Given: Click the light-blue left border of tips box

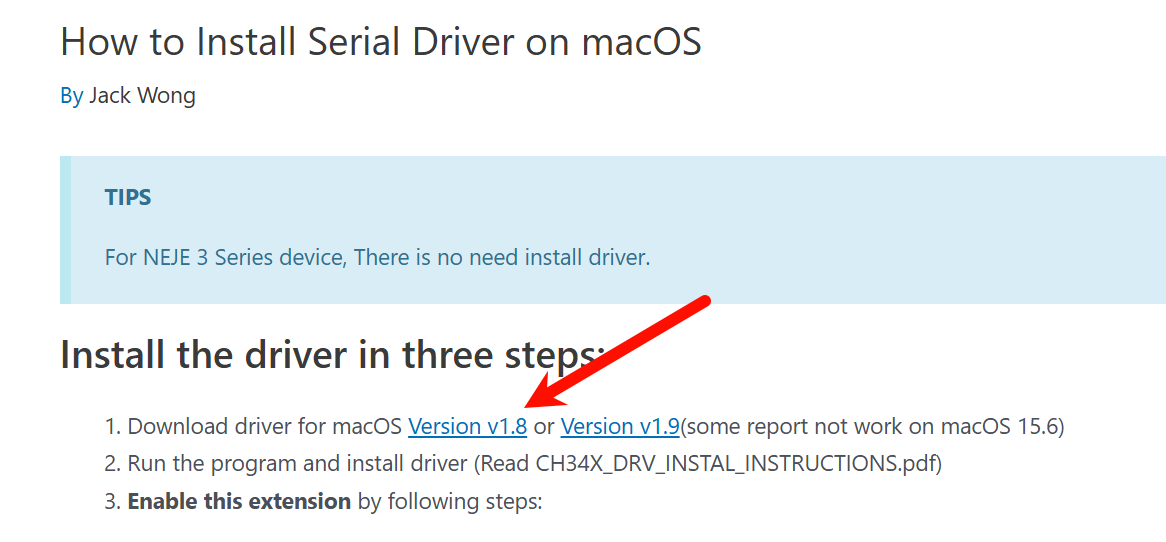Looking at the screenshot, I should pos(65,230).
